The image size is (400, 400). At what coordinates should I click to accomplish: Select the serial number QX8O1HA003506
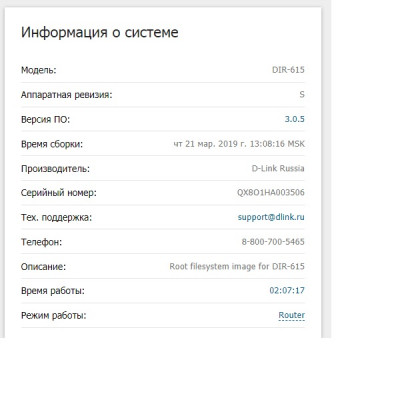tap(271, 192)
